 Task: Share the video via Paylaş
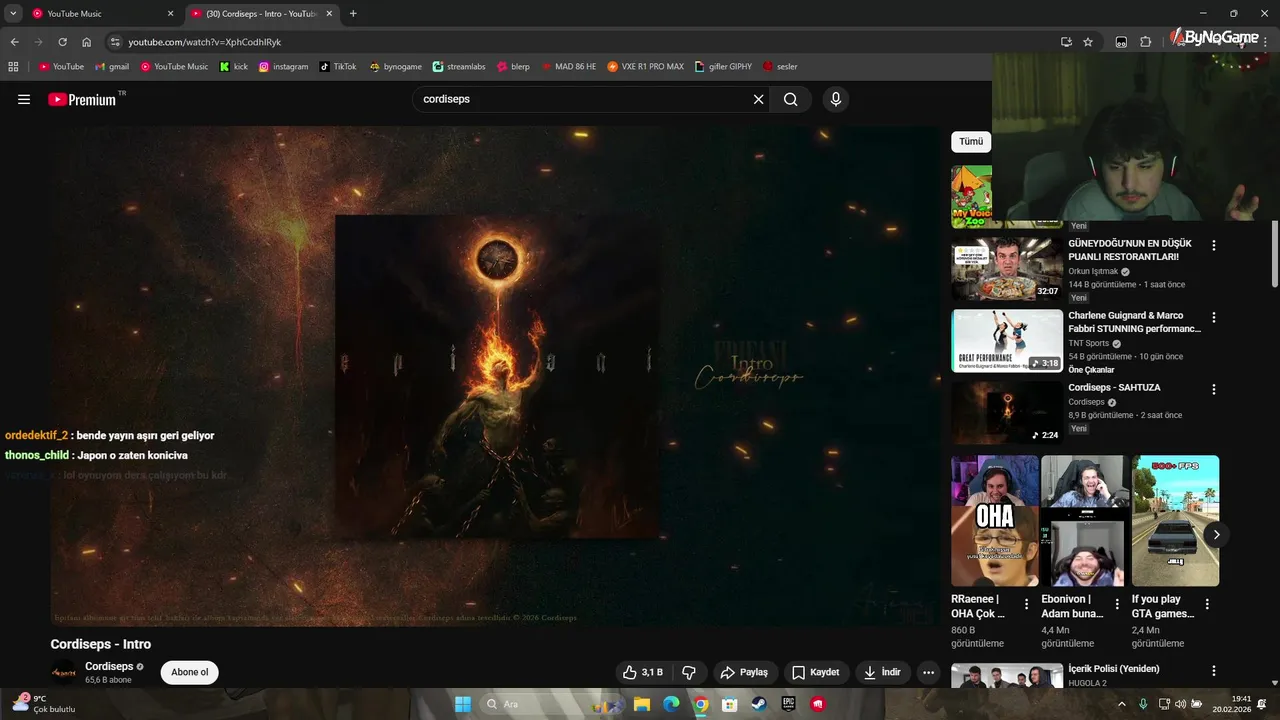[744, 672]
